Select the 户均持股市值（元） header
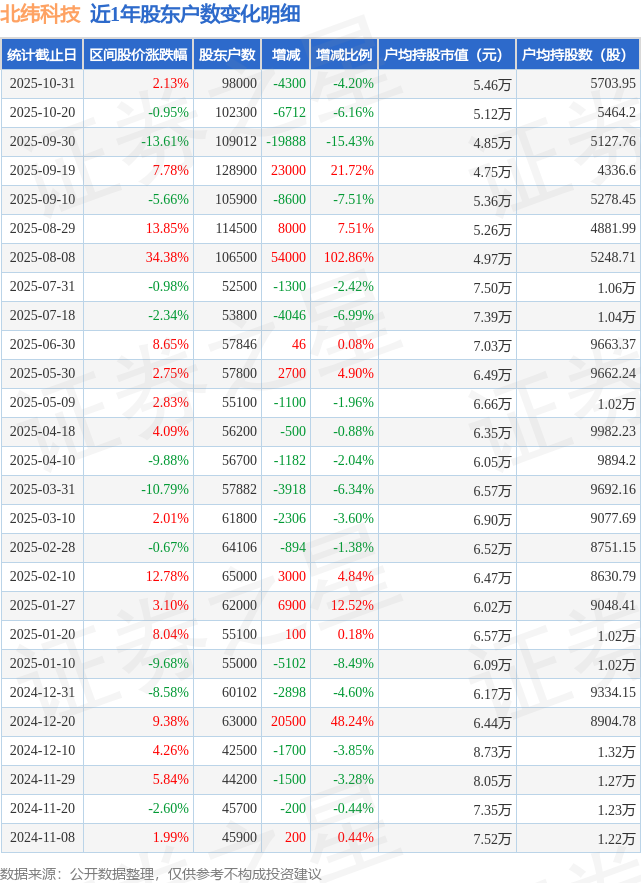Image resolution: width=641 pixels, height=883 pixels. click(x=446, y=55)
